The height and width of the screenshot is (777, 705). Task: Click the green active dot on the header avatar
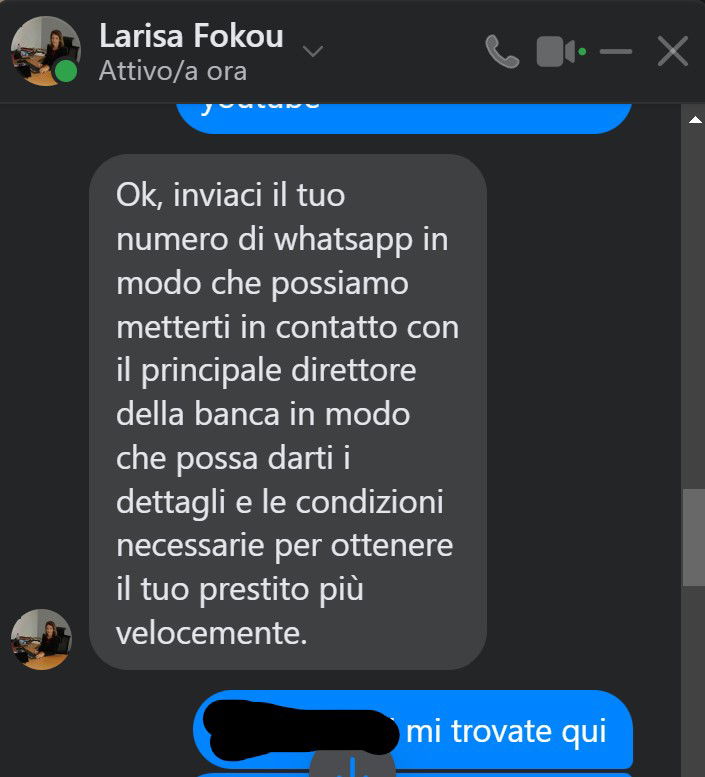pyautogui.click(x=66, y=71)
